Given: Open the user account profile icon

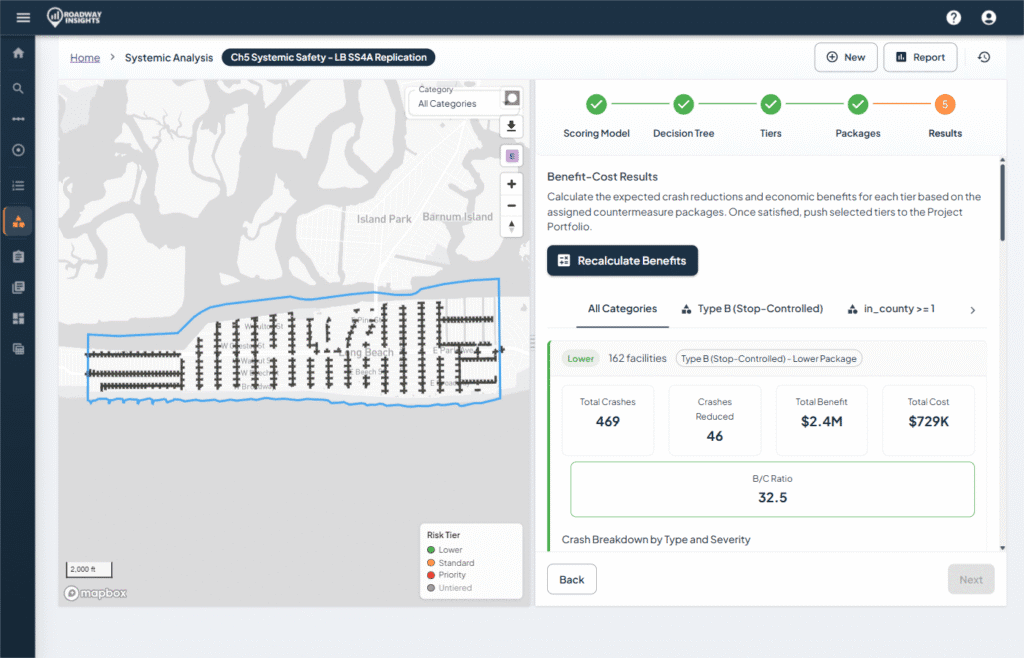Looking at the screenshot, I should [988, 17].
